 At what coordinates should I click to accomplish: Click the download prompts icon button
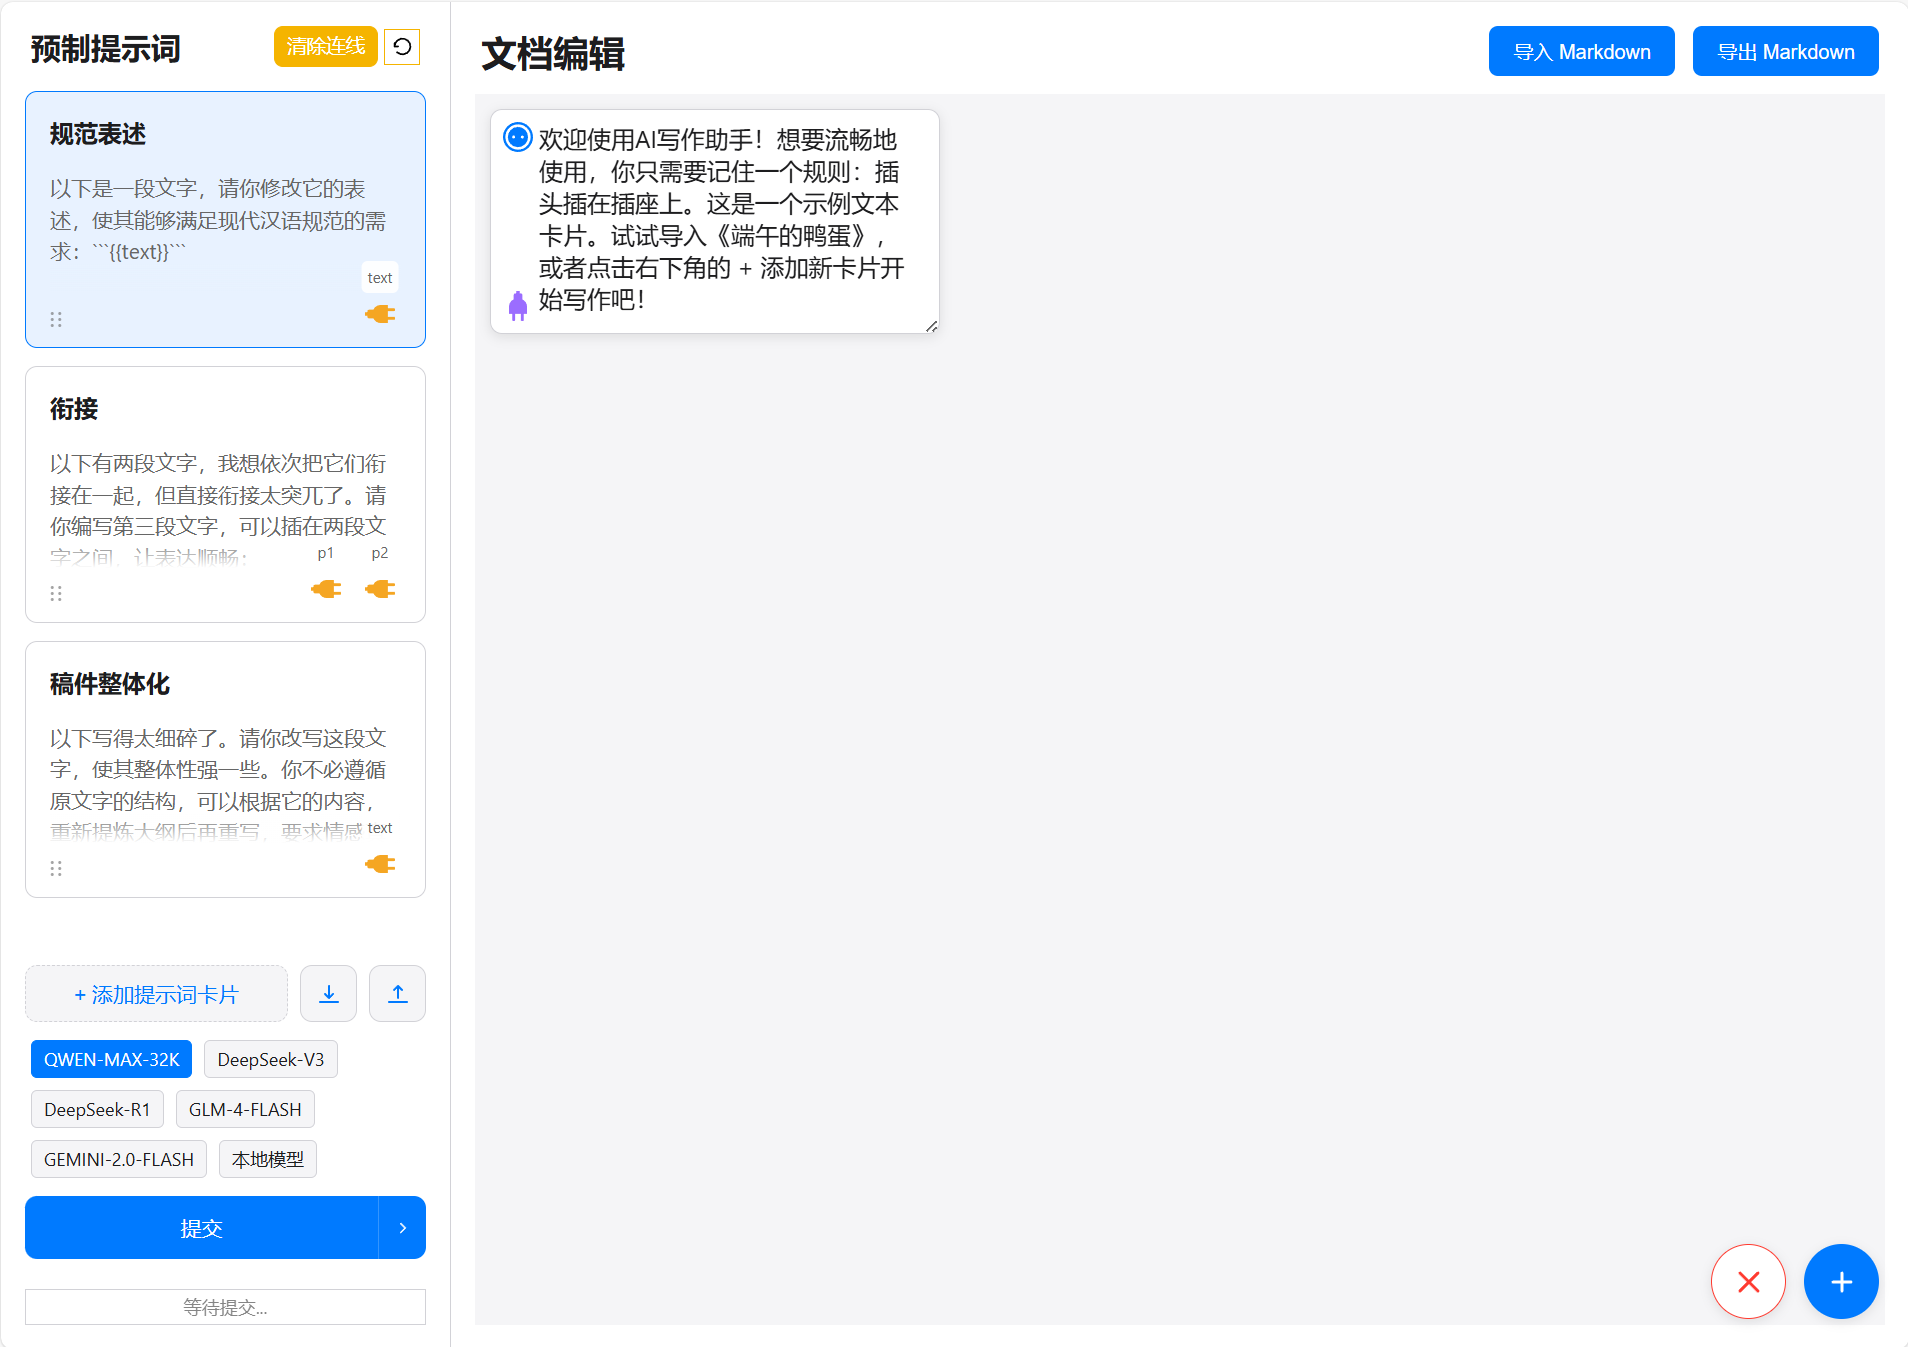pos(328,993)
